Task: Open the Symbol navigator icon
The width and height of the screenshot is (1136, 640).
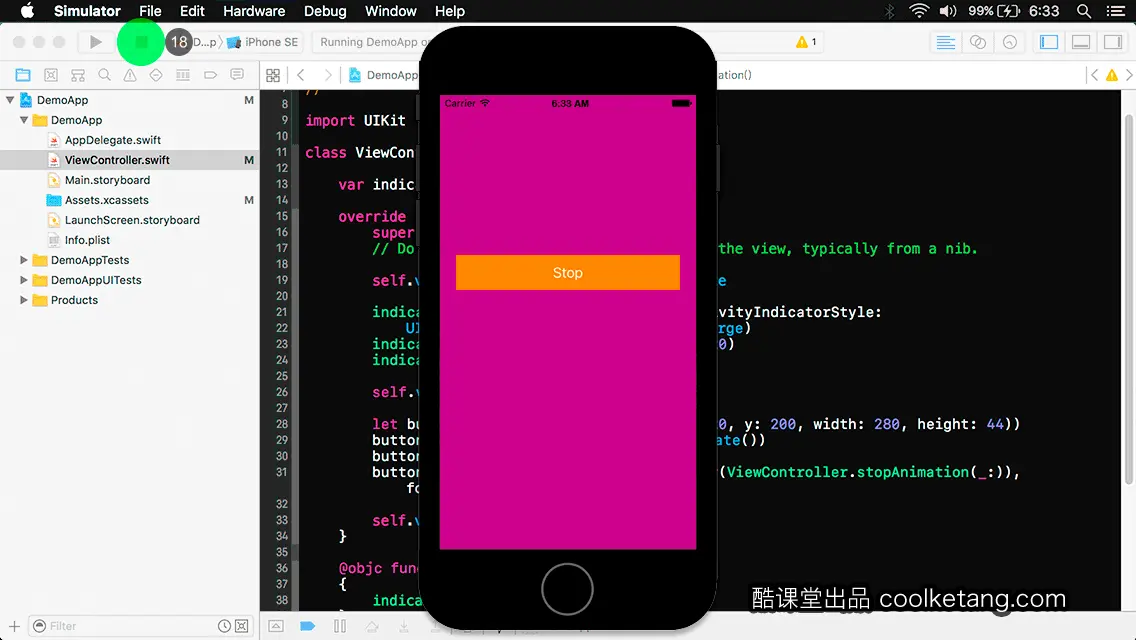Action: click(78, 75)
